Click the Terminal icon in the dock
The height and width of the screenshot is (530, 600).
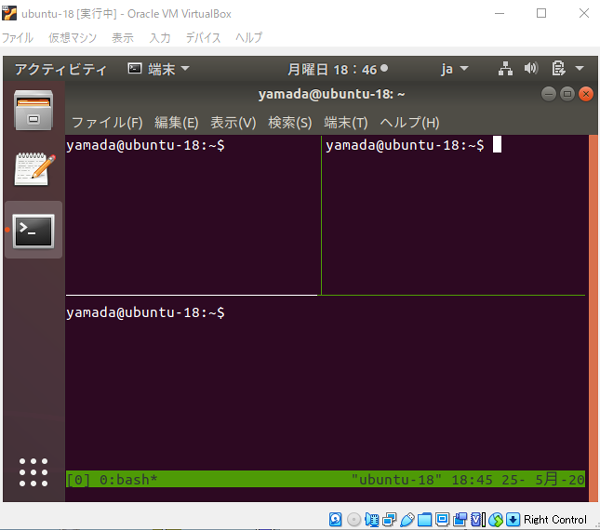point(34,231)
